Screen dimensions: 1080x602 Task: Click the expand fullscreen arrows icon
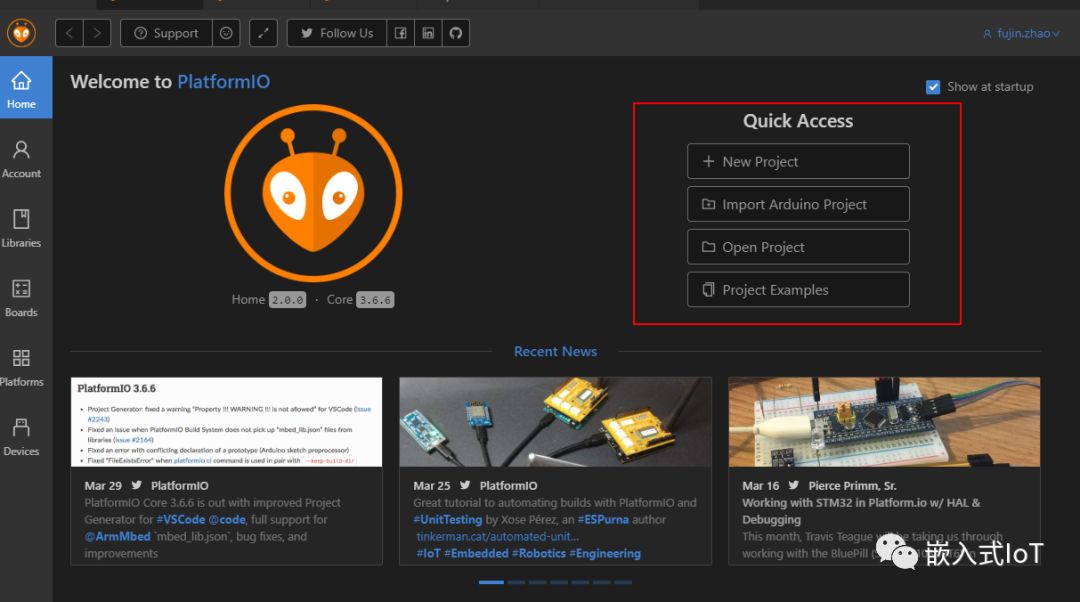click(x=263, y=33)
